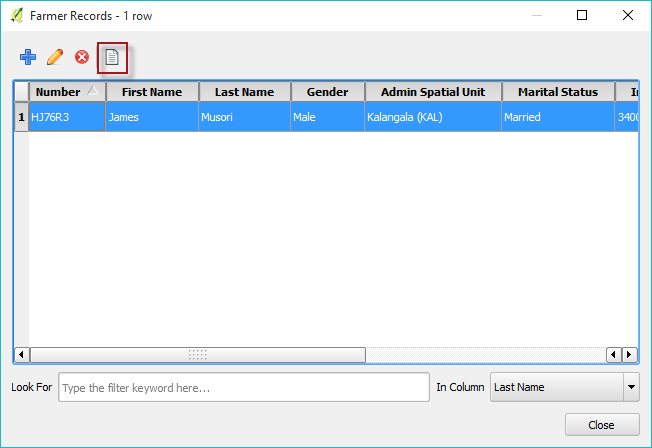The height and width of the screenshot is (448, 652).
Task: Select the Kalangala (KAL) cell
Action: pyautogui.click(x=433, y=117)
